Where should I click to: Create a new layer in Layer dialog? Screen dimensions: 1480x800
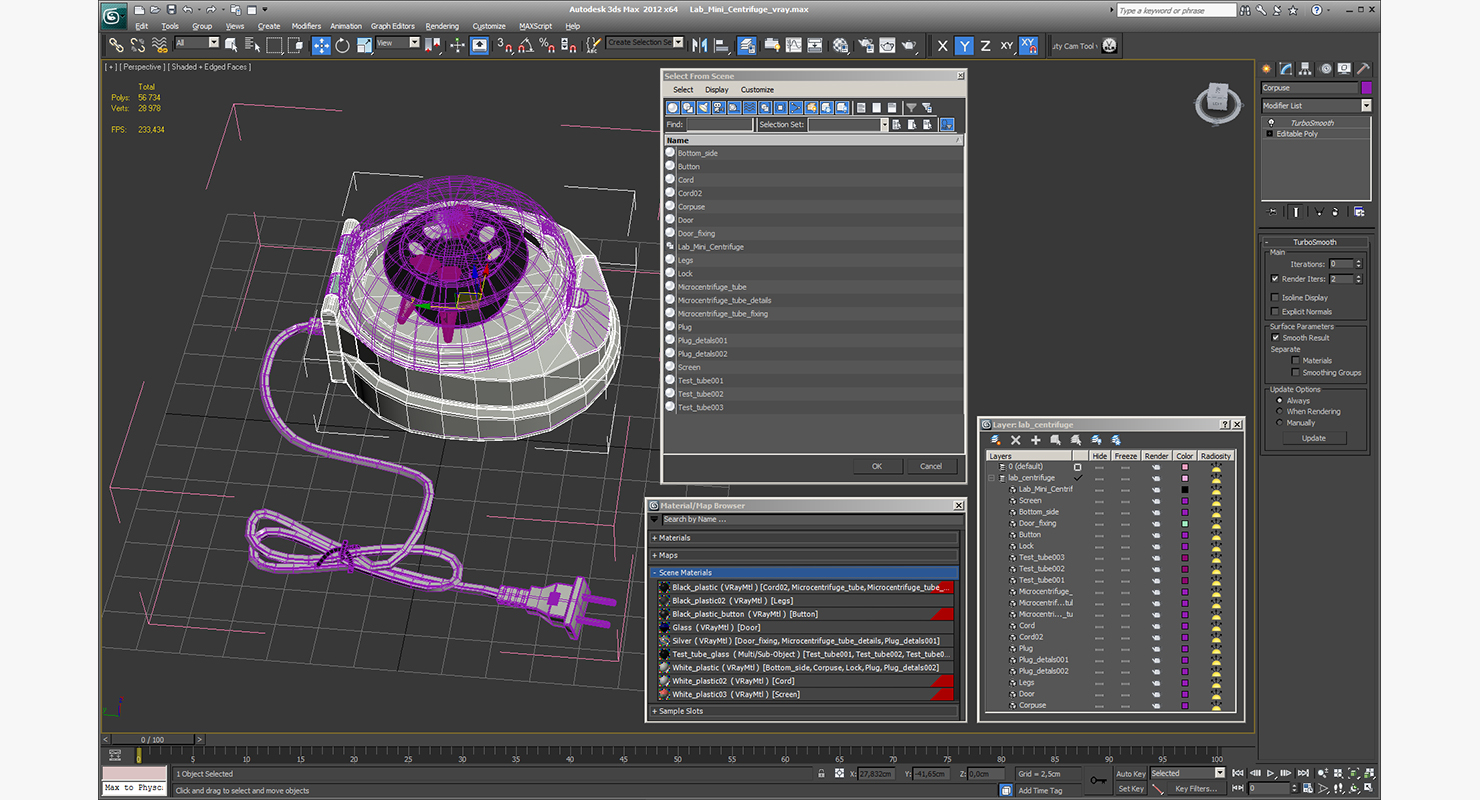(995, 440)
